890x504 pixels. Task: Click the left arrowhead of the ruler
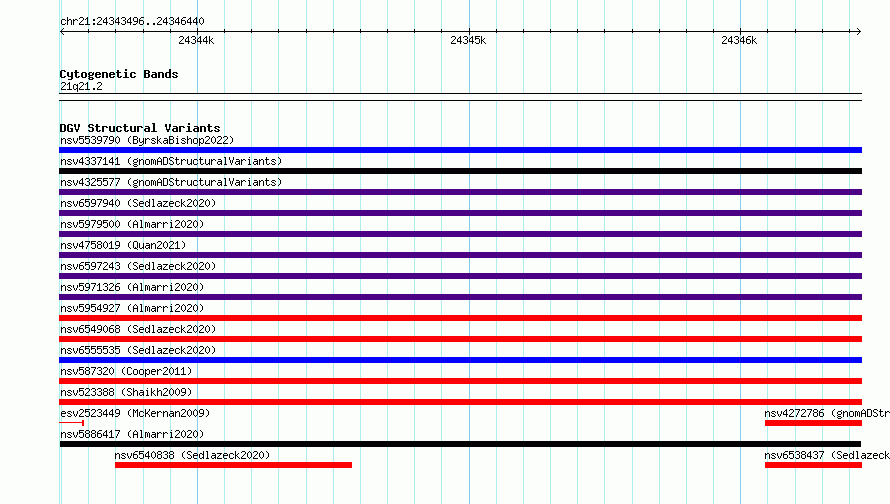click(62, 31)
